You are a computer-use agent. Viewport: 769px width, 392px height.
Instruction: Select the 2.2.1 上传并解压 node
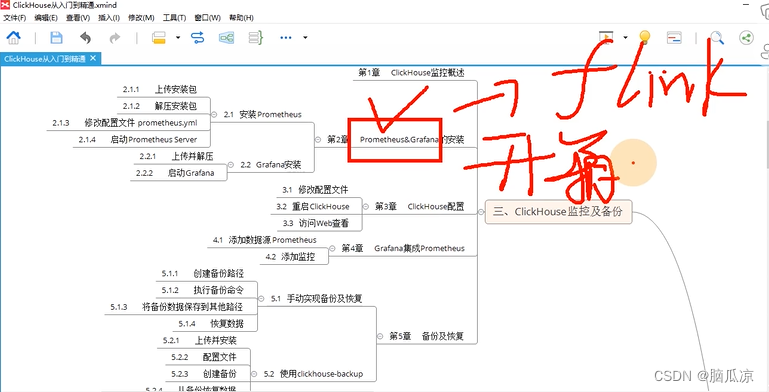(x=177, y=157)
